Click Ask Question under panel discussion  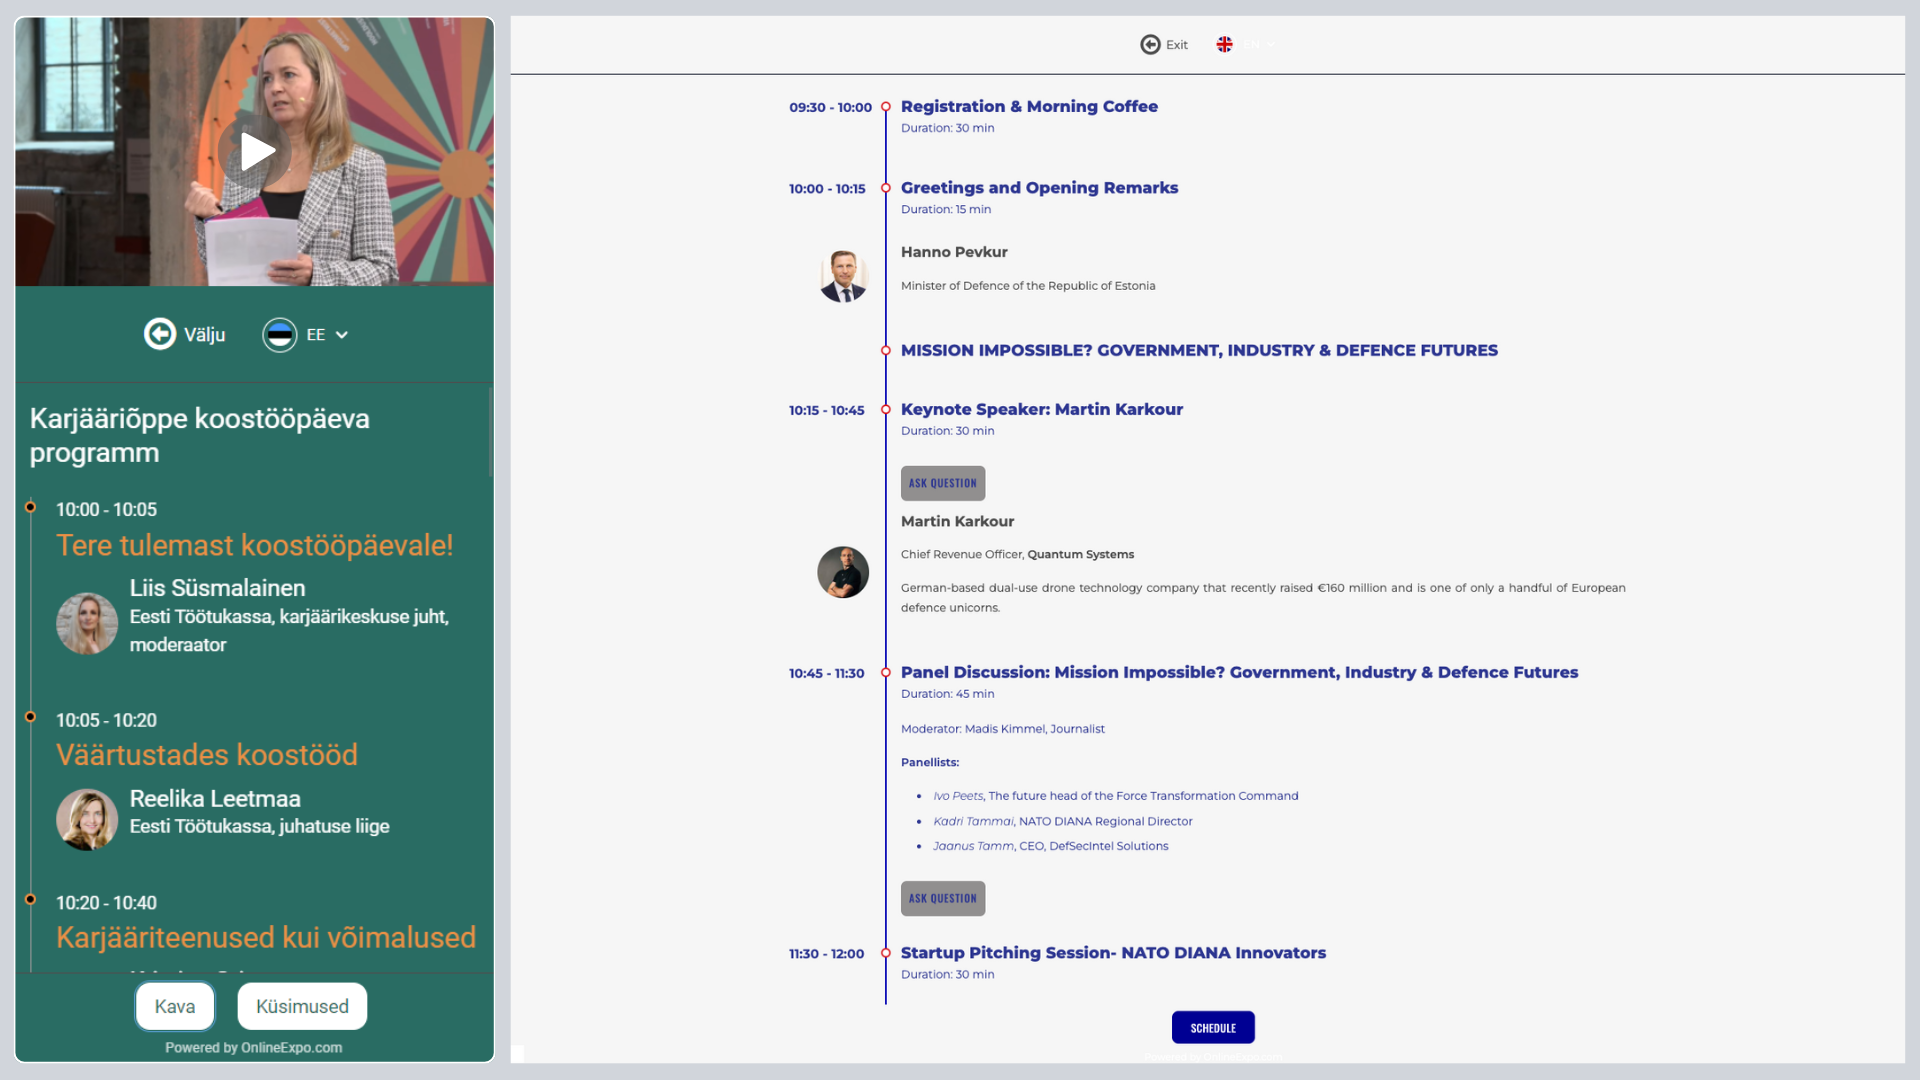coord(942,898)
